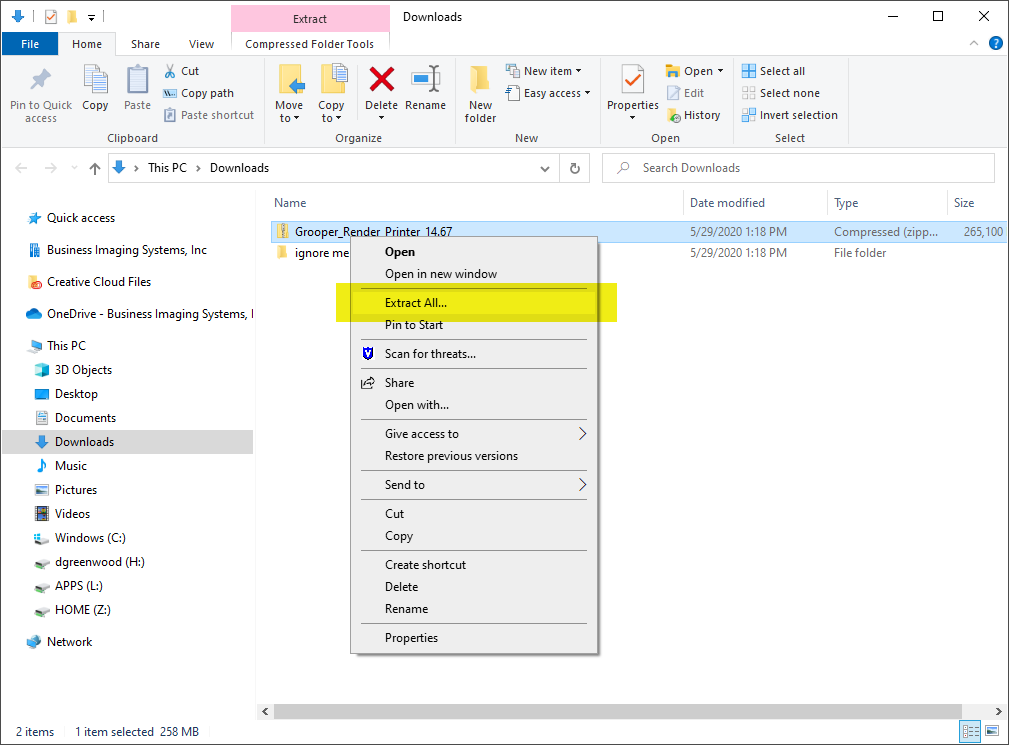Viewport: 1009px width, 745px height.
Task: Open the recent locations dropdown arrow
Action: point(75,169)
